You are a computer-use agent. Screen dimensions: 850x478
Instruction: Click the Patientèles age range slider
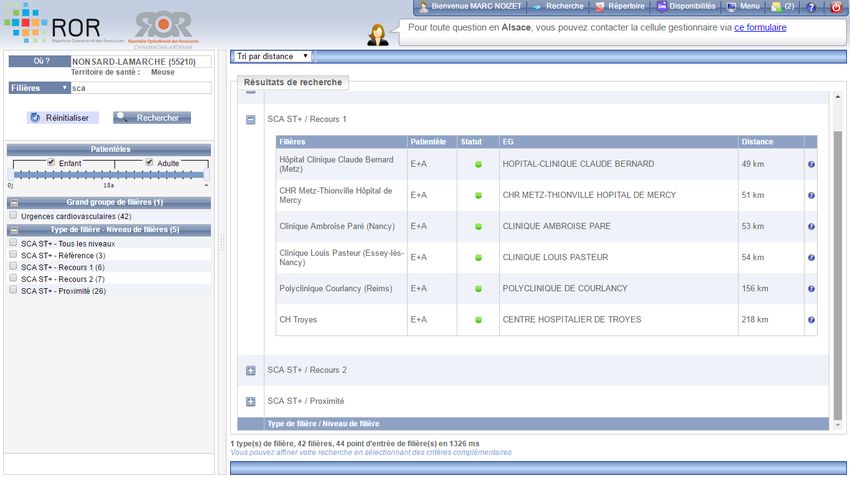(x=108, y=175)
